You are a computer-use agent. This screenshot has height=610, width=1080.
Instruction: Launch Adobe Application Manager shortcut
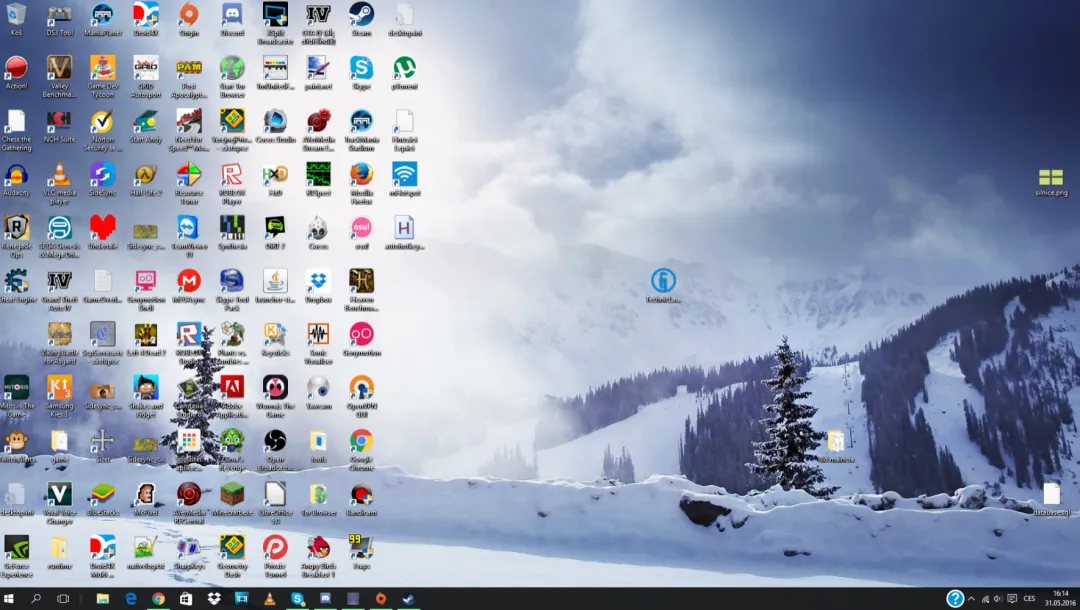(x=232, y=397)
